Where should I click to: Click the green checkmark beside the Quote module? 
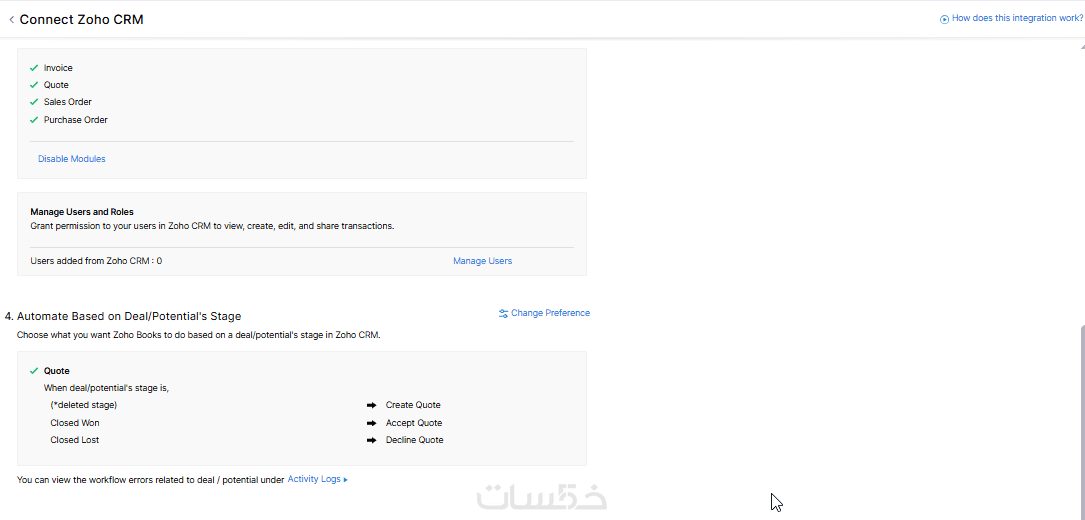(34, 84)
